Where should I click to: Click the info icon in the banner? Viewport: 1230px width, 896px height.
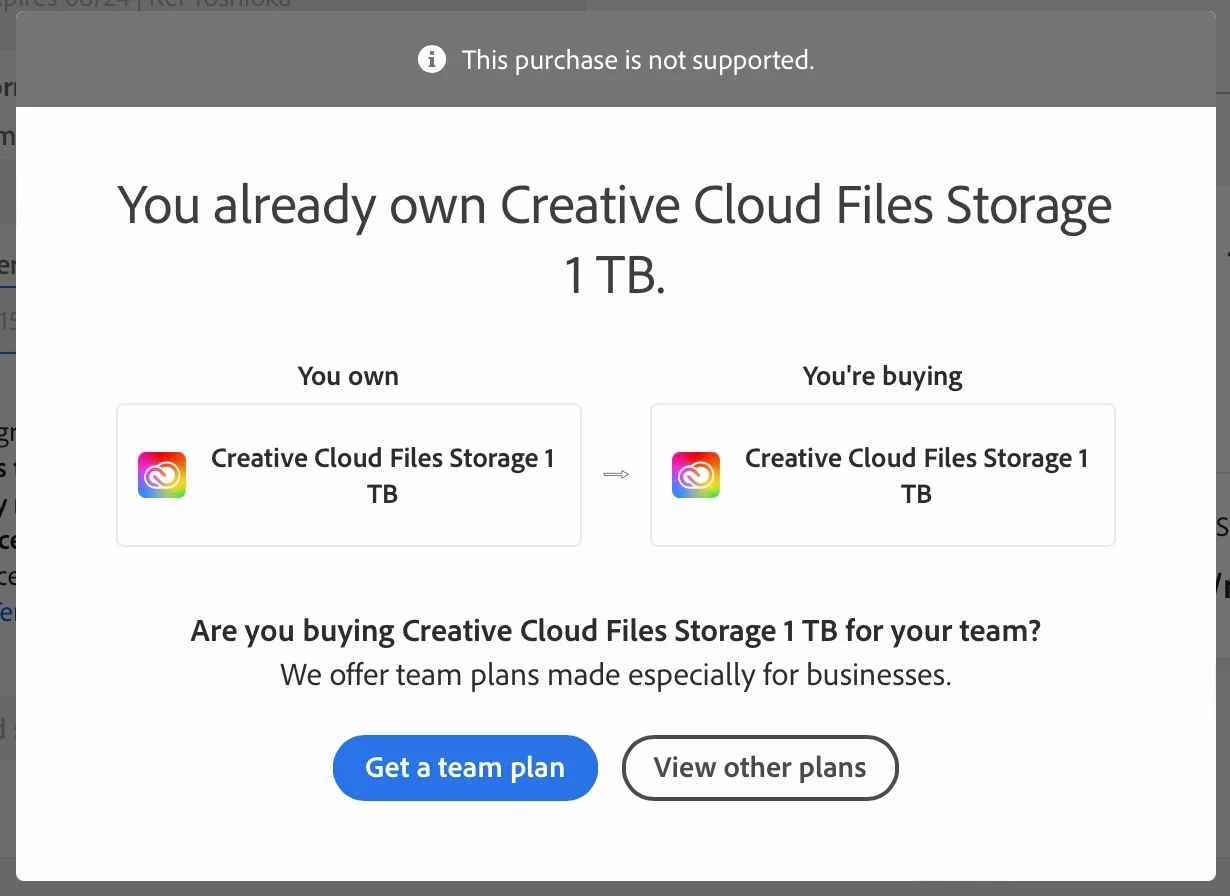pyautogui.click(x=431, y=60)
